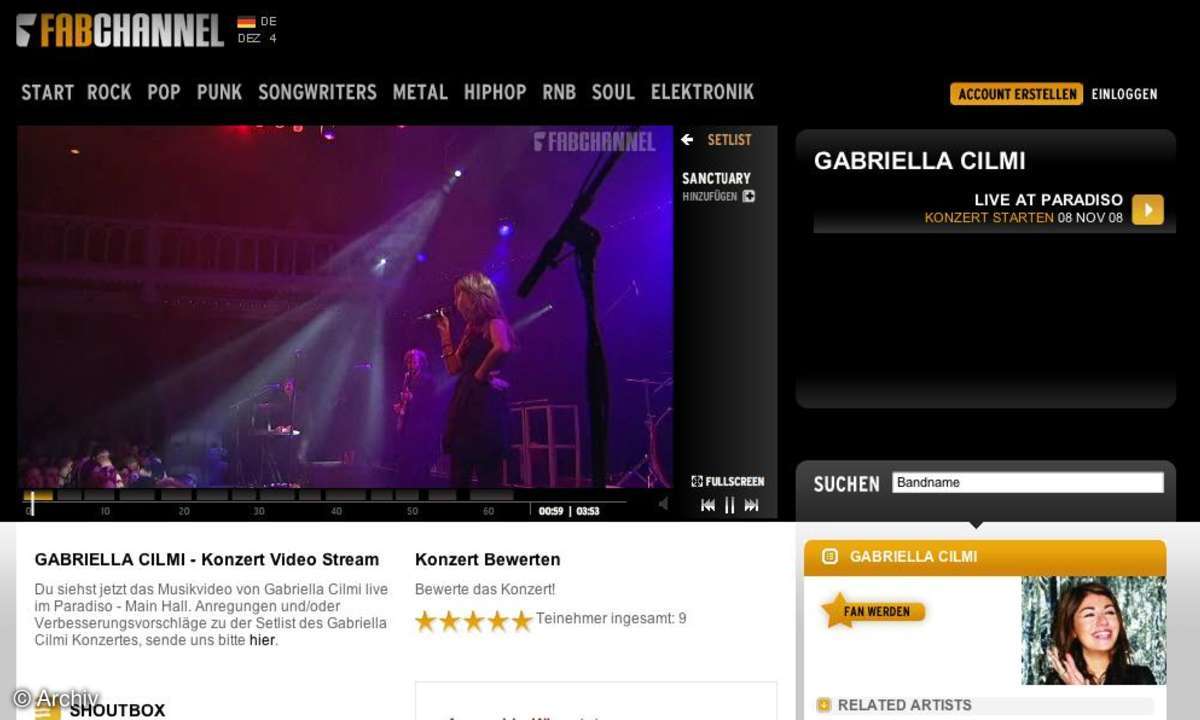Click Konzert Starten link
The height and width of the screenshot is (720, 1200).
coord(989,217)
